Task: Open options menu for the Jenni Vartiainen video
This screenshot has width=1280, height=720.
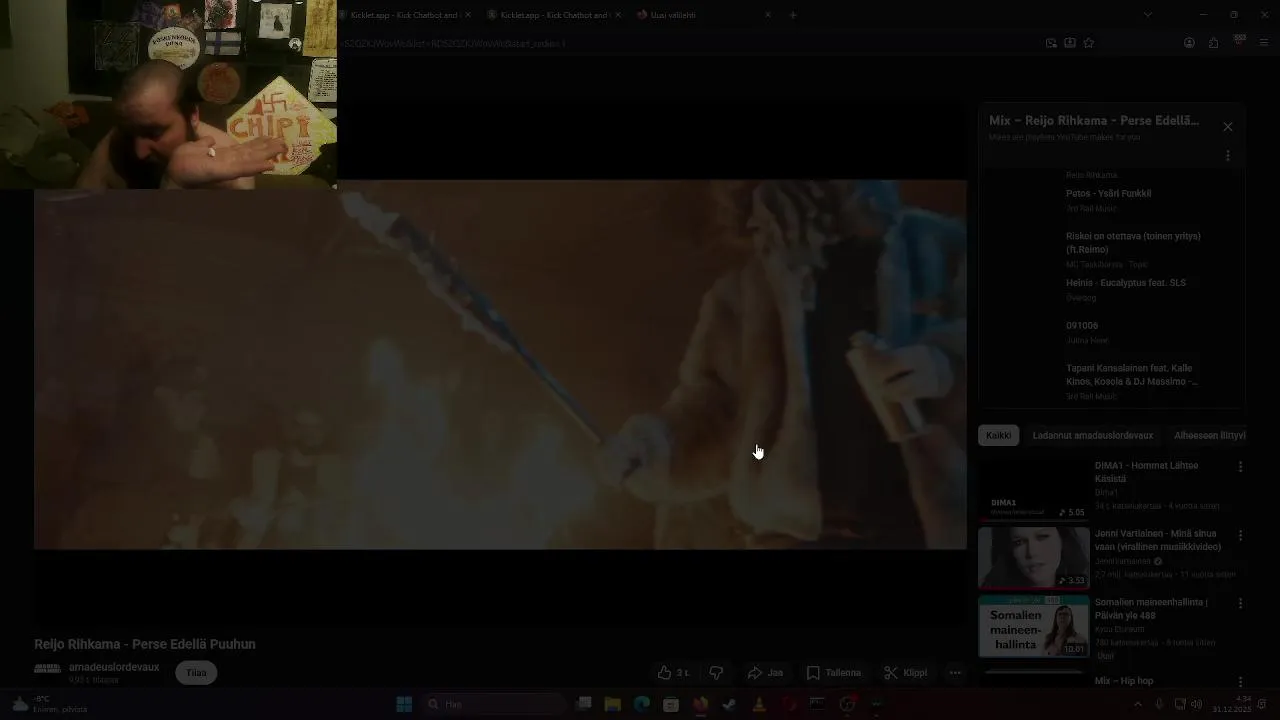Action: 1240,535
